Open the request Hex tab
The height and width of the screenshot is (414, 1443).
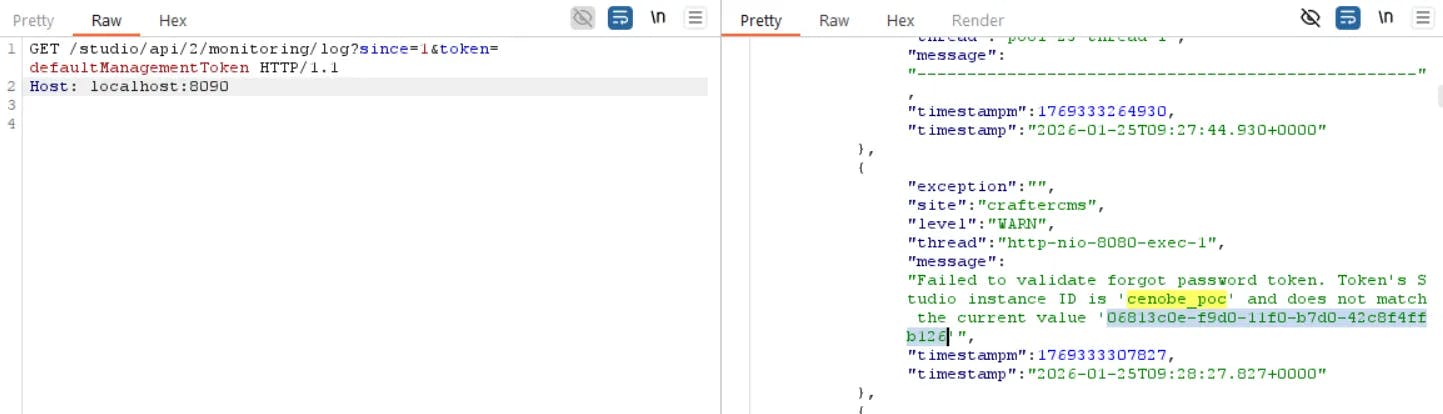coord(172,20)
